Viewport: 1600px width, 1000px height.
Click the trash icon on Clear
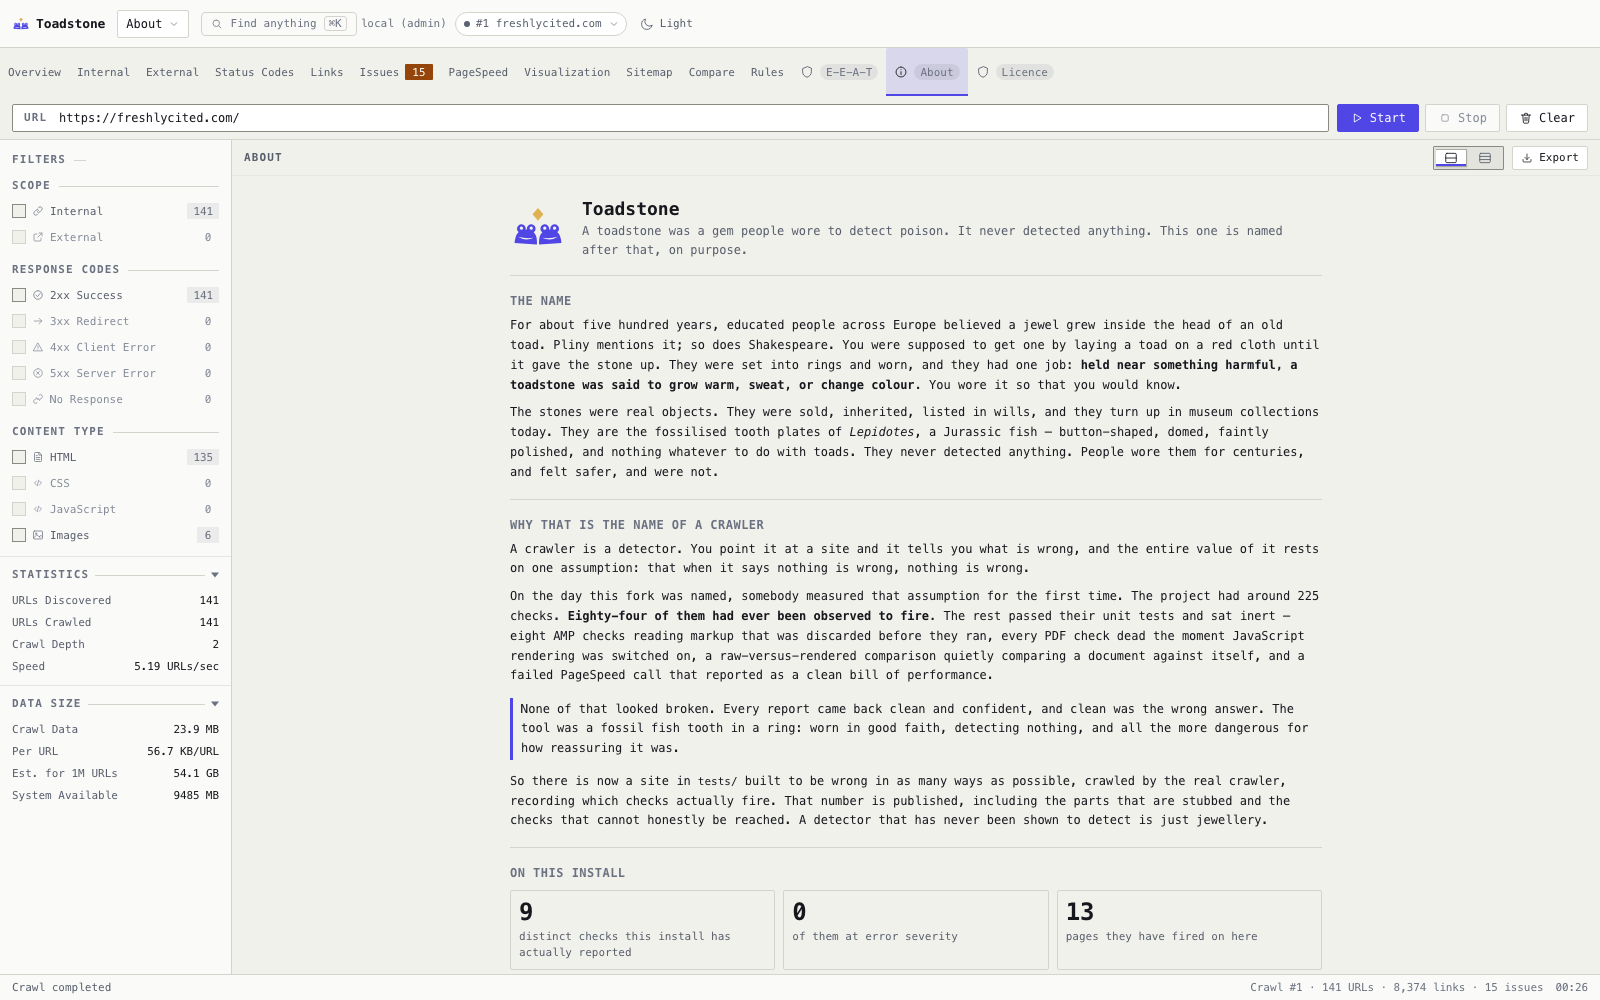(1526, 118)
